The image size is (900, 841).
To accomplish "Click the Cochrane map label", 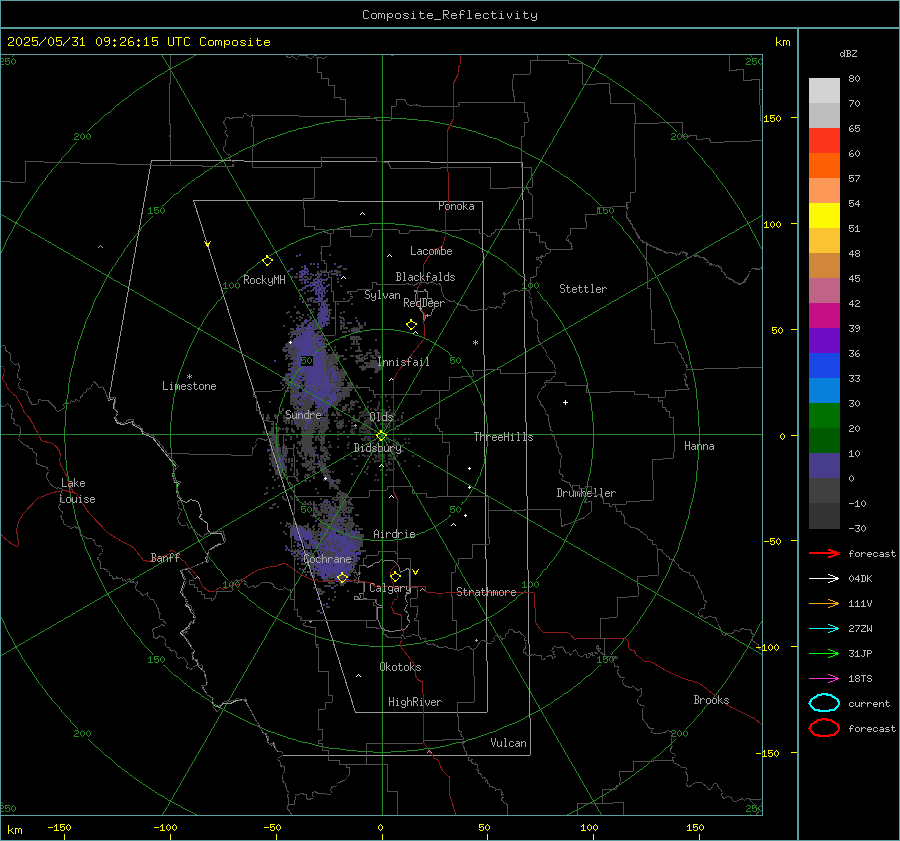I will pos(327,559).
